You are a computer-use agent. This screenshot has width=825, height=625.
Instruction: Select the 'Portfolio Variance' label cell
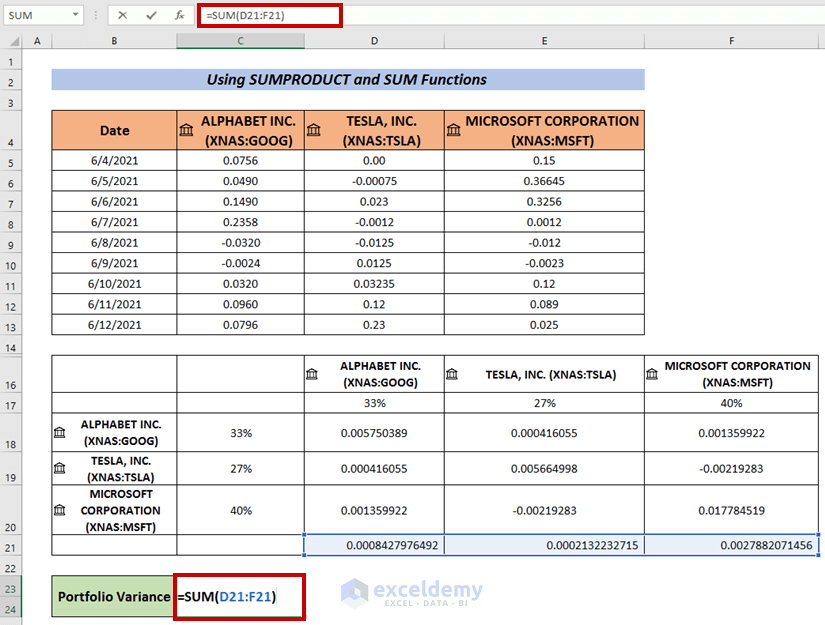click(114, 597)
